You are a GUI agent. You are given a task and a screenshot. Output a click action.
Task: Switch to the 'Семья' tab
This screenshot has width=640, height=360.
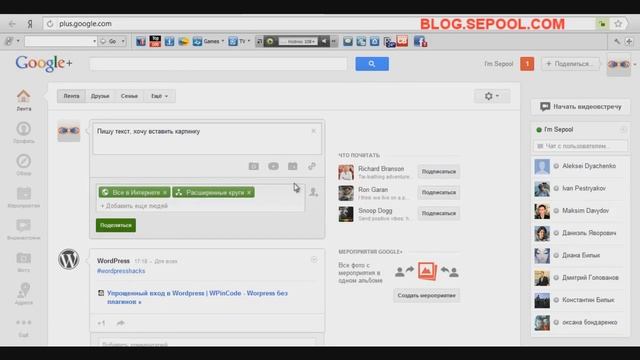click(x=129, y=96)
